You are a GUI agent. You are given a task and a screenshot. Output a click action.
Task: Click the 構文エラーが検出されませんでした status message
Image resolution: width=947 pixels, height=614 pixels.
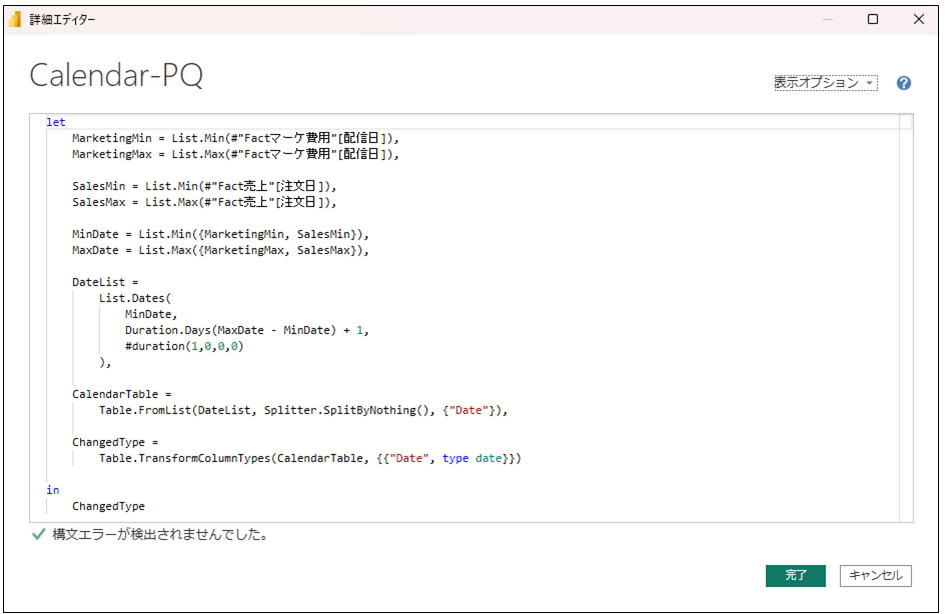click(160, 535)
